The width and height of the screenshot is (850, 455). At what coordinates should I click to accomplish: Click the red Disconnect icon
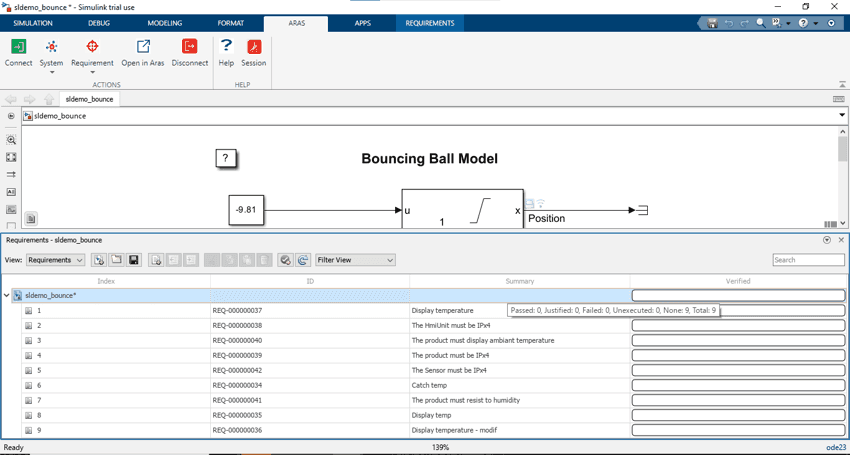click(x=190, y=47)
